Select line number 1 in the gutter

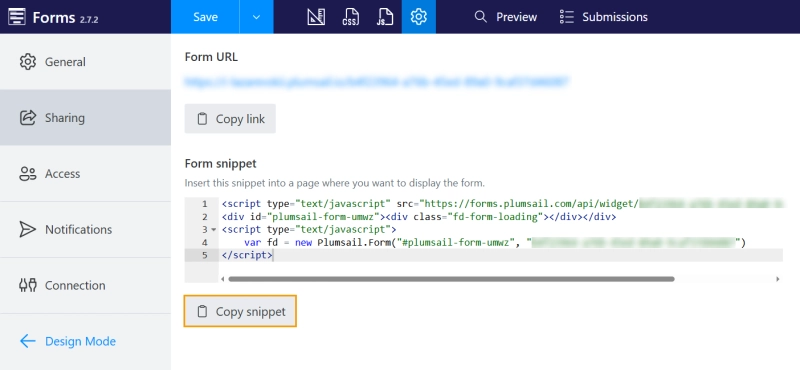click(205, 204)
